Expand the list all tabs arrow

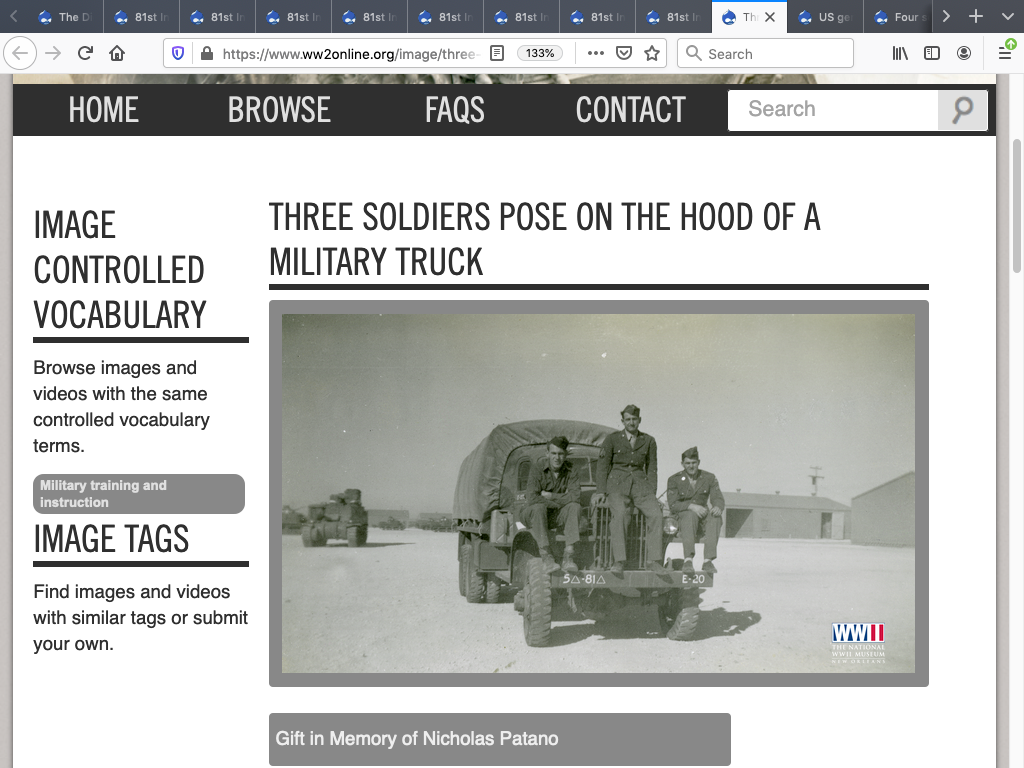[x=946, y=17]
